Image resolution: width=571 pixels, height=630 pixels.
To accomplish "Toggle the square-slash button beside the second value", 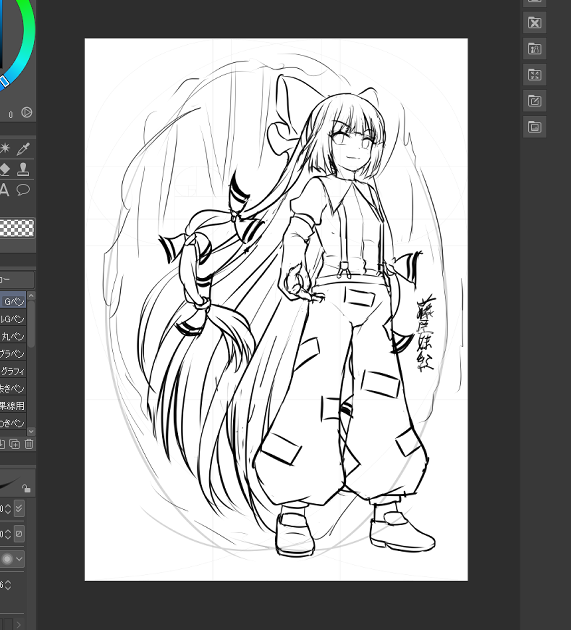I will (x=19, y=534).
